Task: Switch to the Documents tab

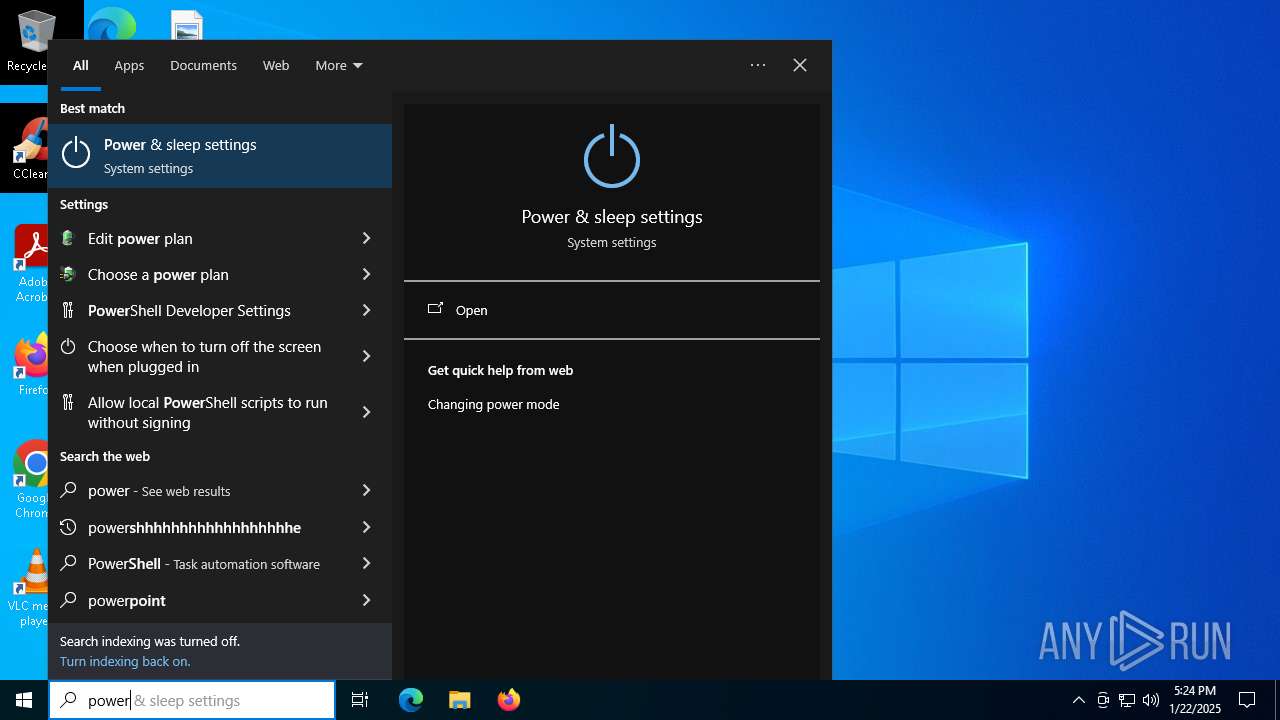Action: tap(203, 65)
